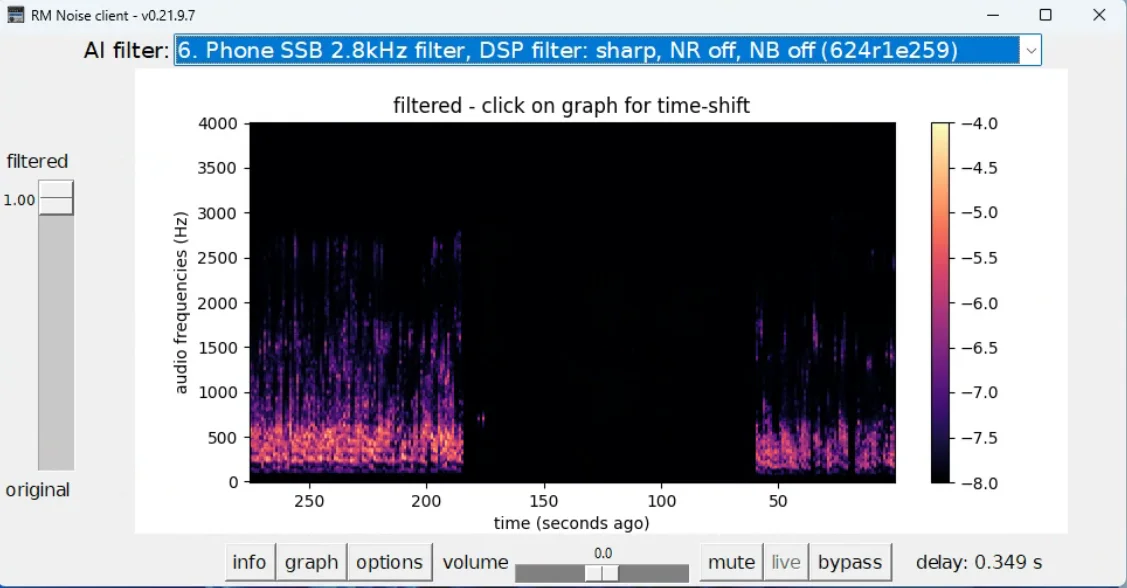Toggle the bypass button
This screenshot has width=1127, height=588.
point(850,562)
